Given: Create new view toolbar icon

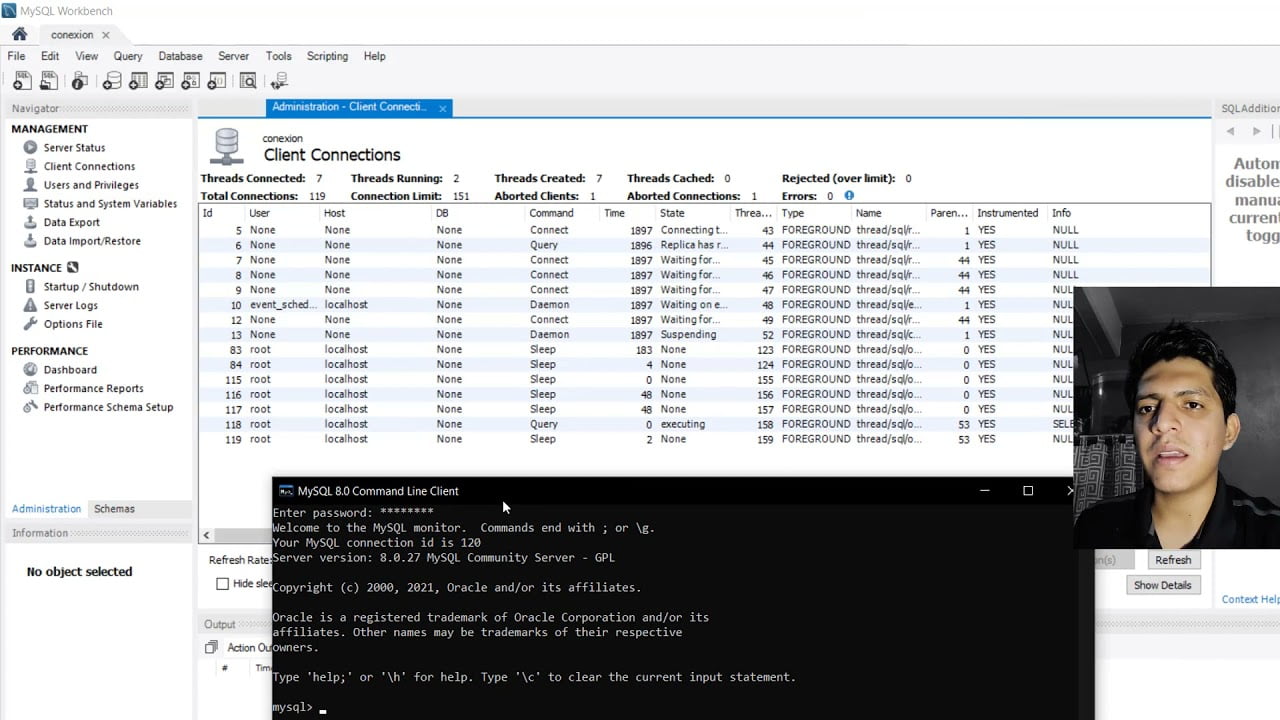Looking at the screenshot, I should click(x=164, y=81).
